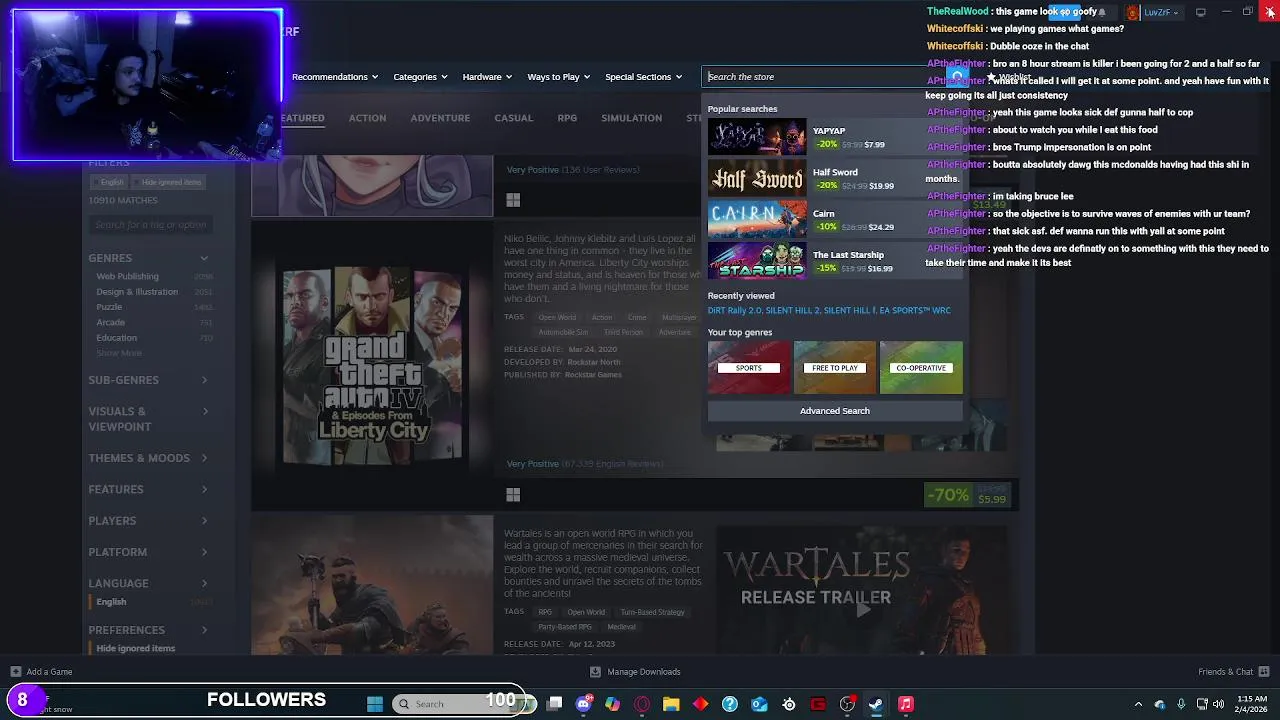Image resolution: width=1280 pixels, height=720 pixels.
Task: Click the microphone tray icon
Action: coord(1181,704)
